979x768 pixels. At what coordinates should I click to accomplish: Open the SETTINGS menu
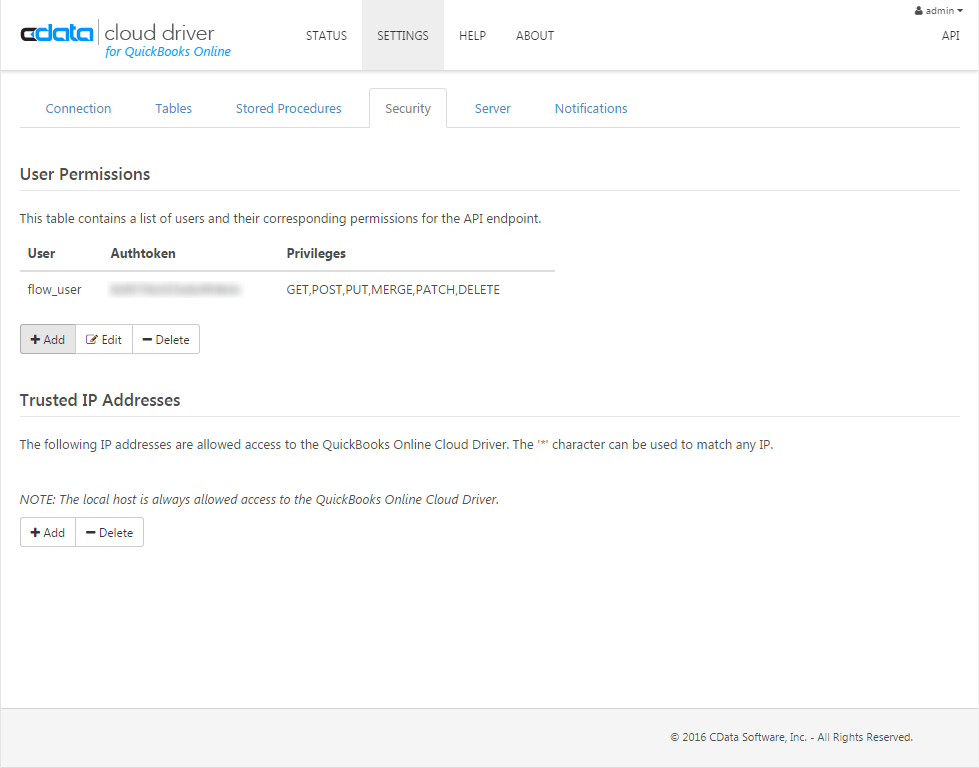[403, 36]
